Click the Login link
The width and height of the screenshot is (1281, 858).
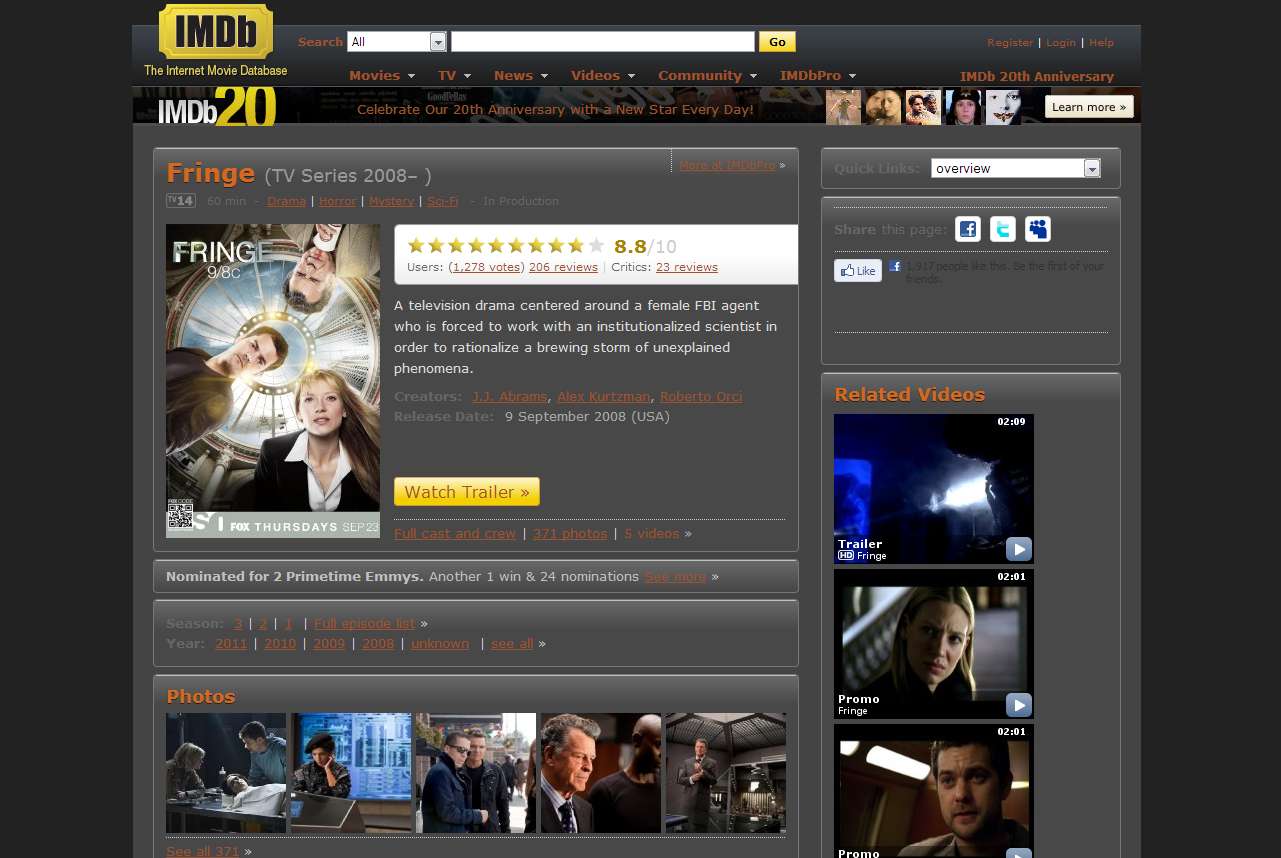click(x=1061, y=42)
